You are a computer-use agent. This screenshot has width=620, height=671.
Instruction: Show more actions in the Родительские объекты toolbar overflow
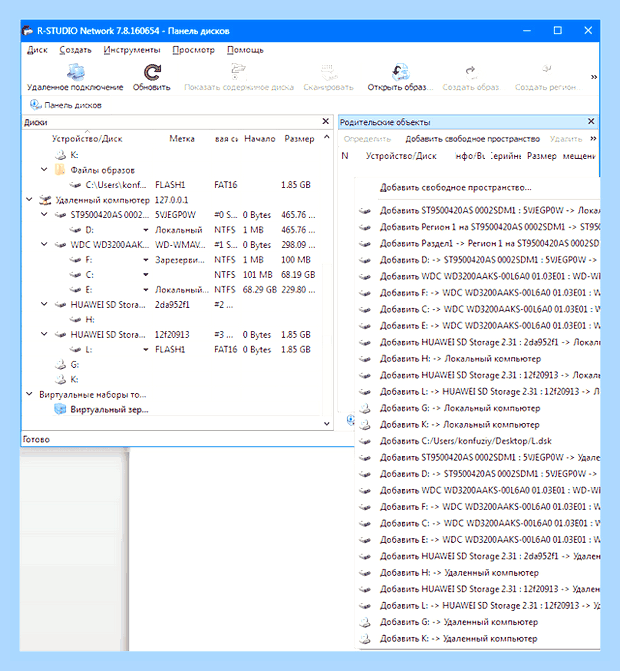593,139
